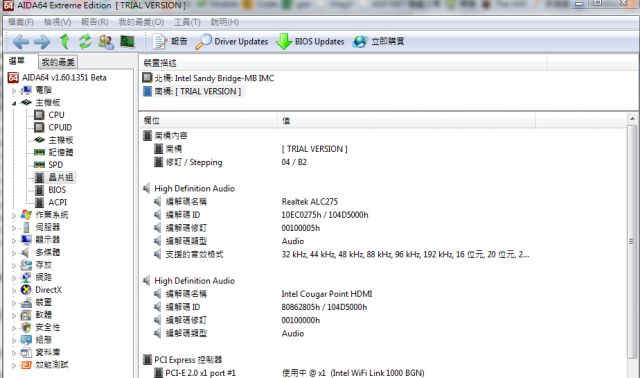Select 北橋: Intel Sandy Bridge-MB IMC device
Screen dimensions: 640x378
tap(208, 78)
